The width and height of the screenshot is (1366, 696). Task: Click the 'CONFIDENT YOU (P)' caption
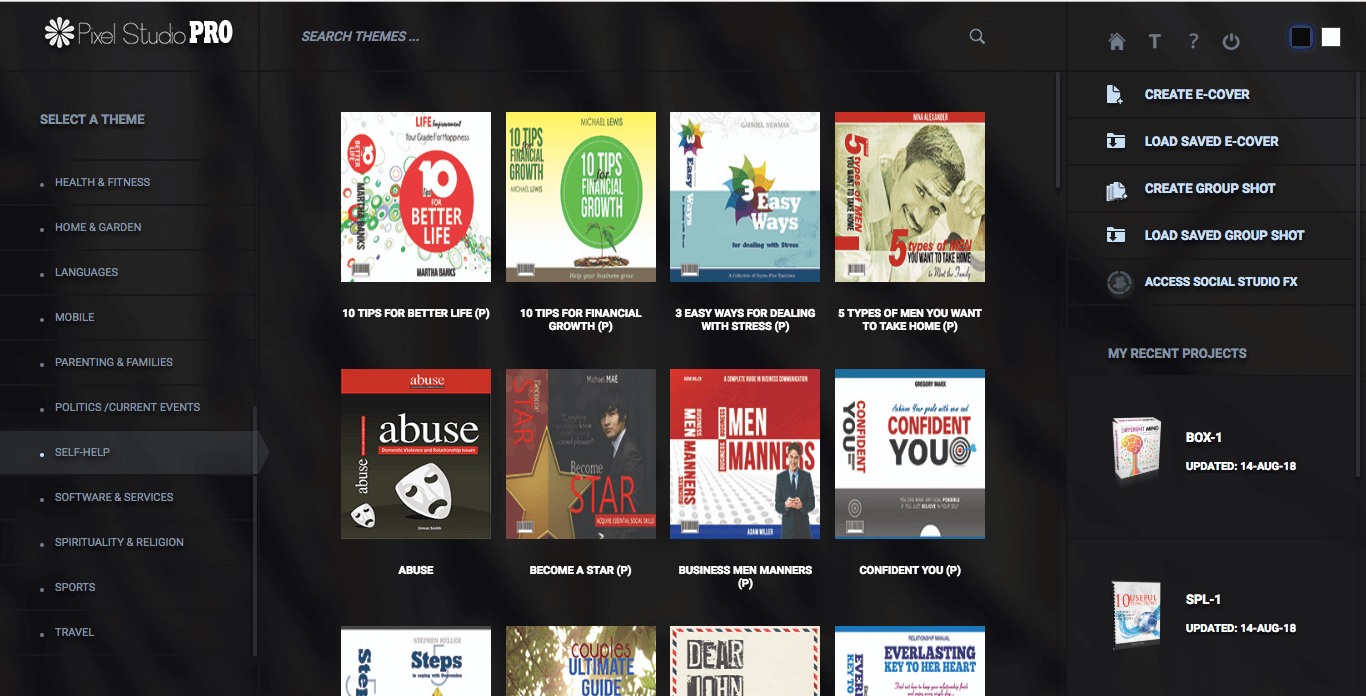910,570
